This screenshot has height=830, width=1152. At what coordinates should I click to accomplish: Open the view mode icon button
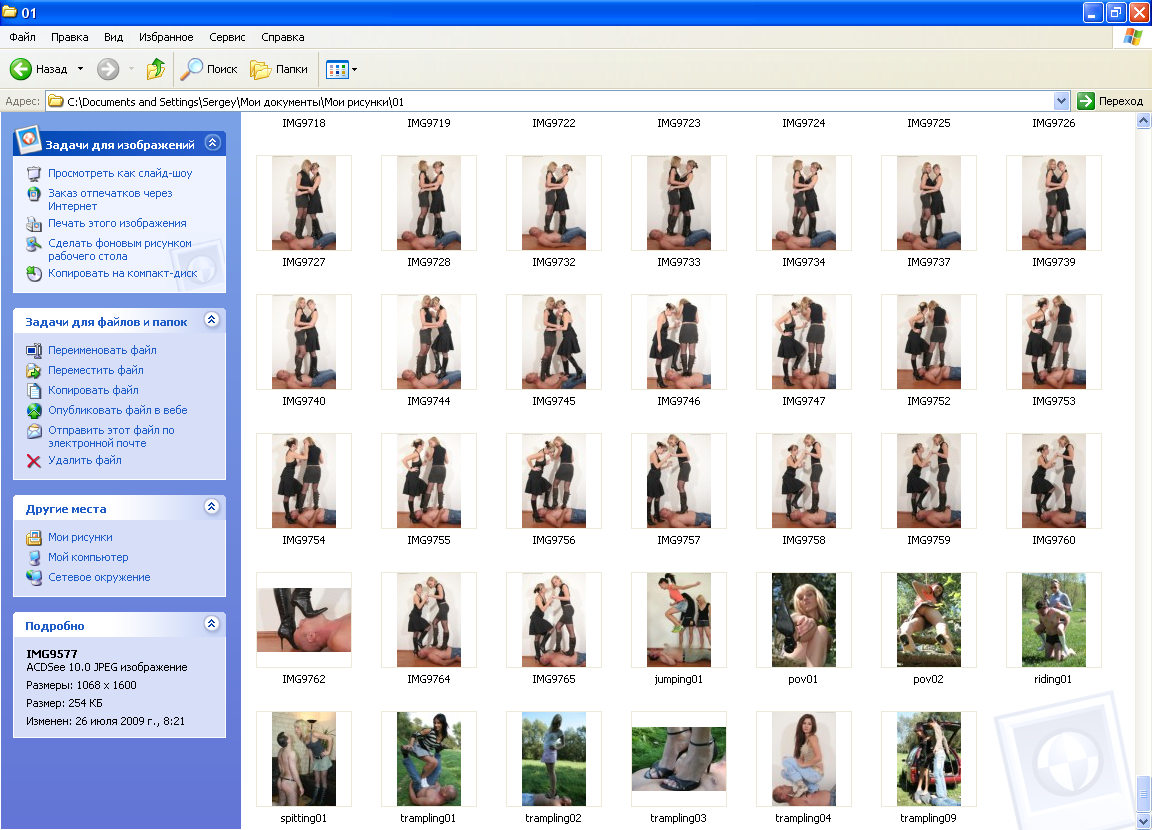point(336,70)
